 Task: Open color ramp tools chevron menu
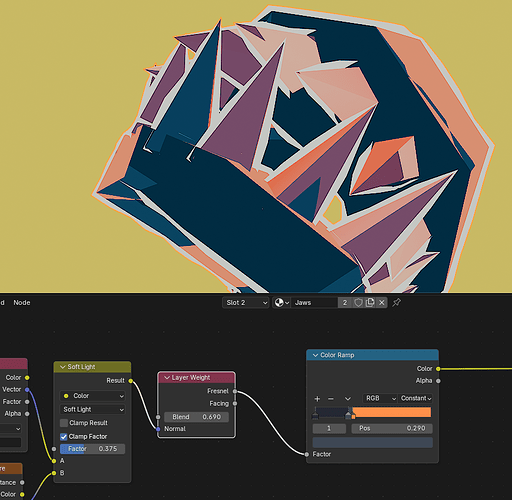coord(348,399)
